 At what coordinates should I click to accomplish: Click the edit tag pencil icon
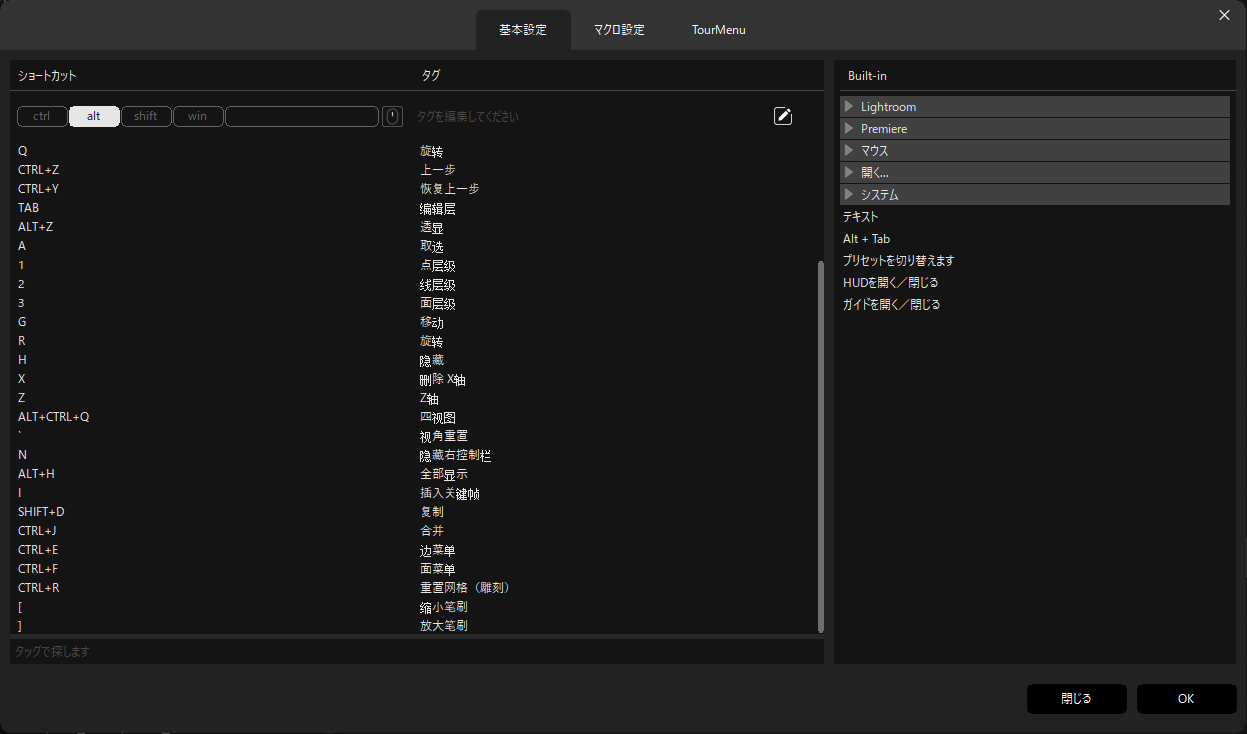point(783,116)
